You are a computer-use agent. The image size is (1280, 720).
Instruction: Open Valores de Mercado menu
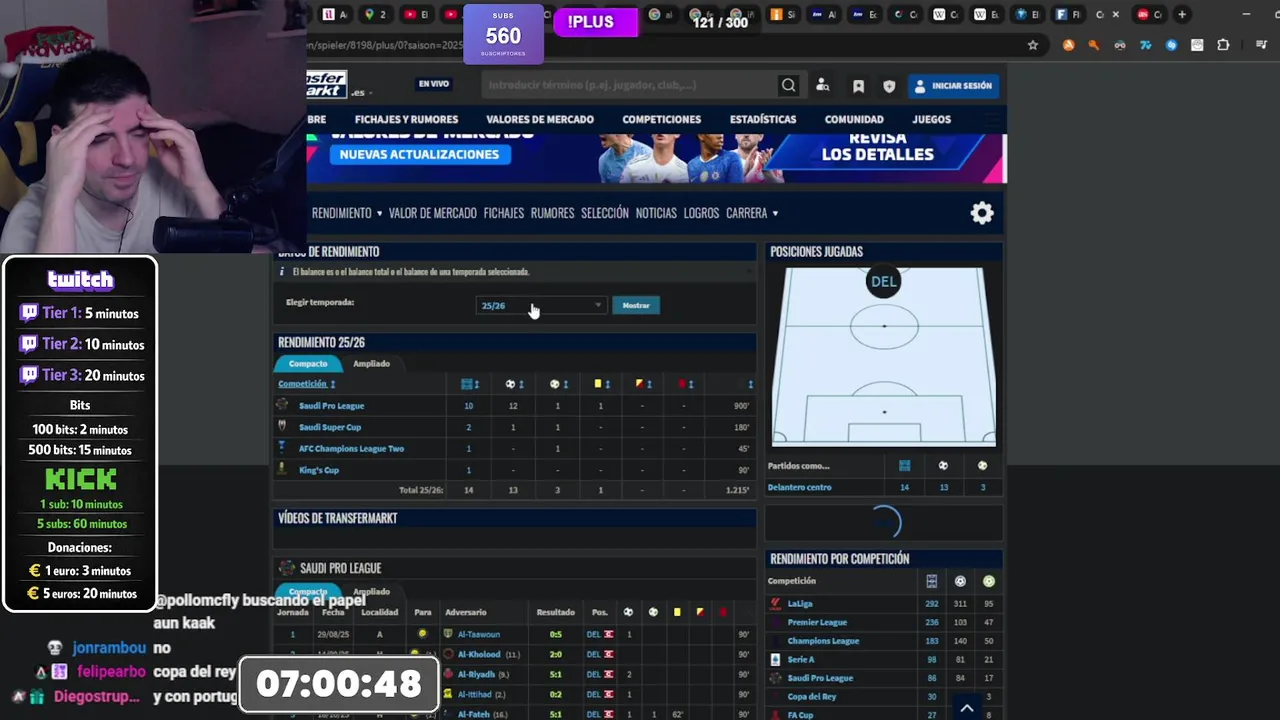tap(540, 119)
